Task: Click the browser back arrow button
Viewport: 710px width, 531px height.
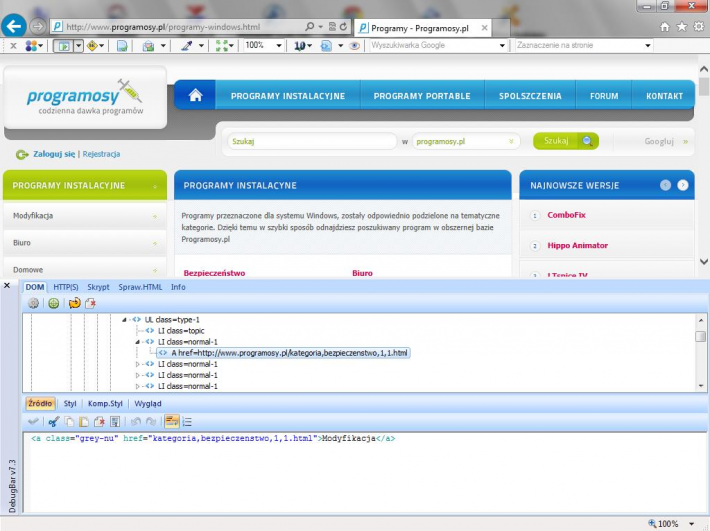Action: [x=14, y=26]
